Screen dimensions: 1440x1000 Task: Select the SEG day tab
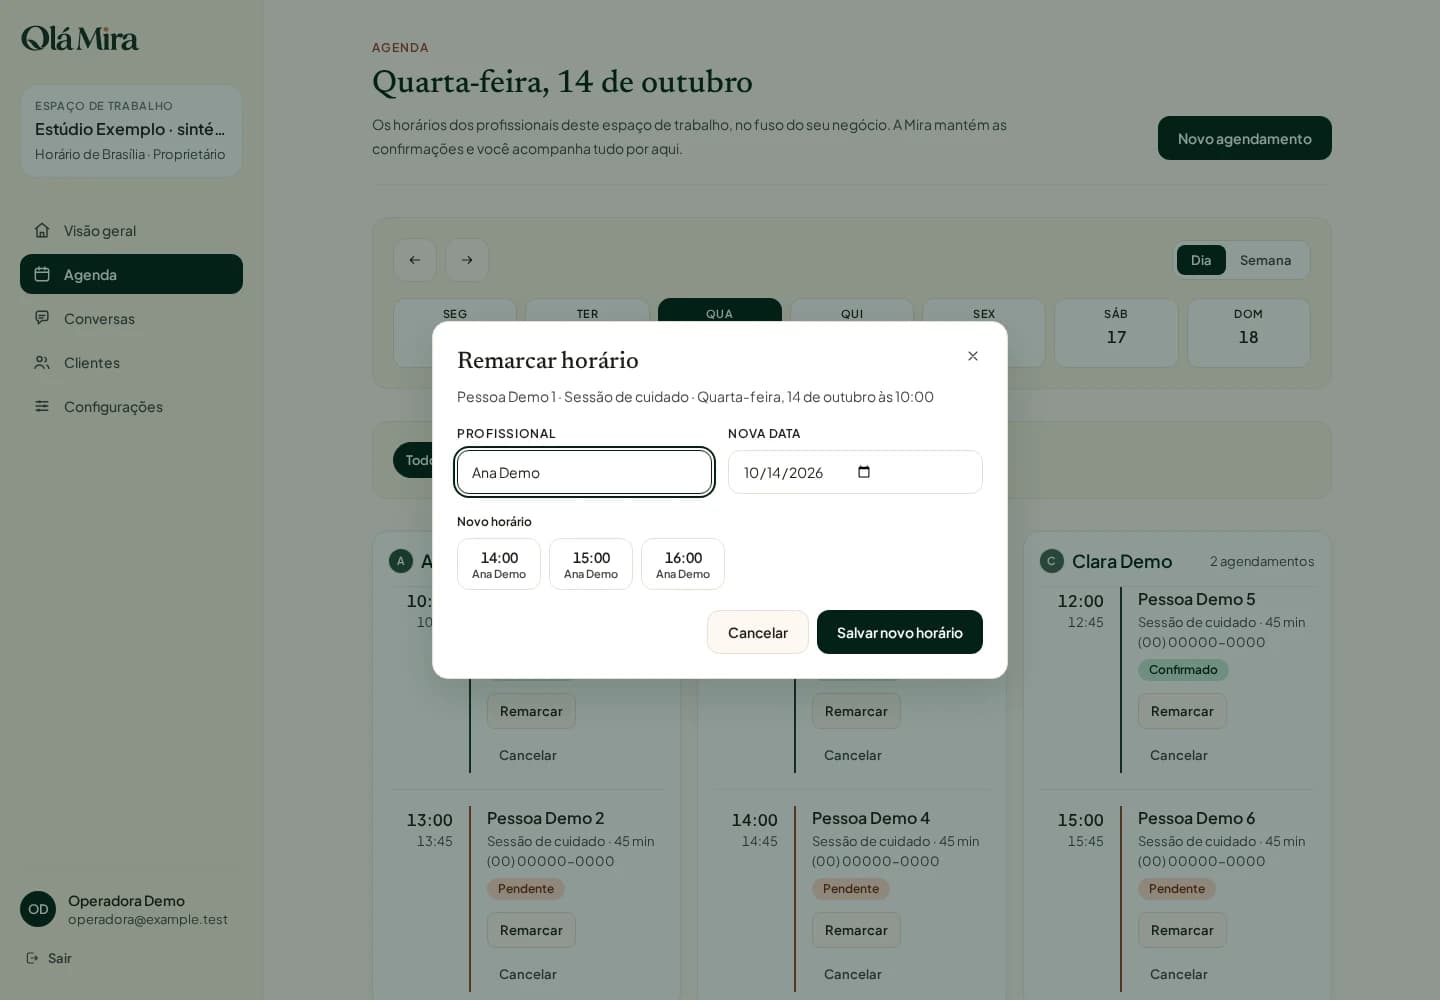pos(455,311)
